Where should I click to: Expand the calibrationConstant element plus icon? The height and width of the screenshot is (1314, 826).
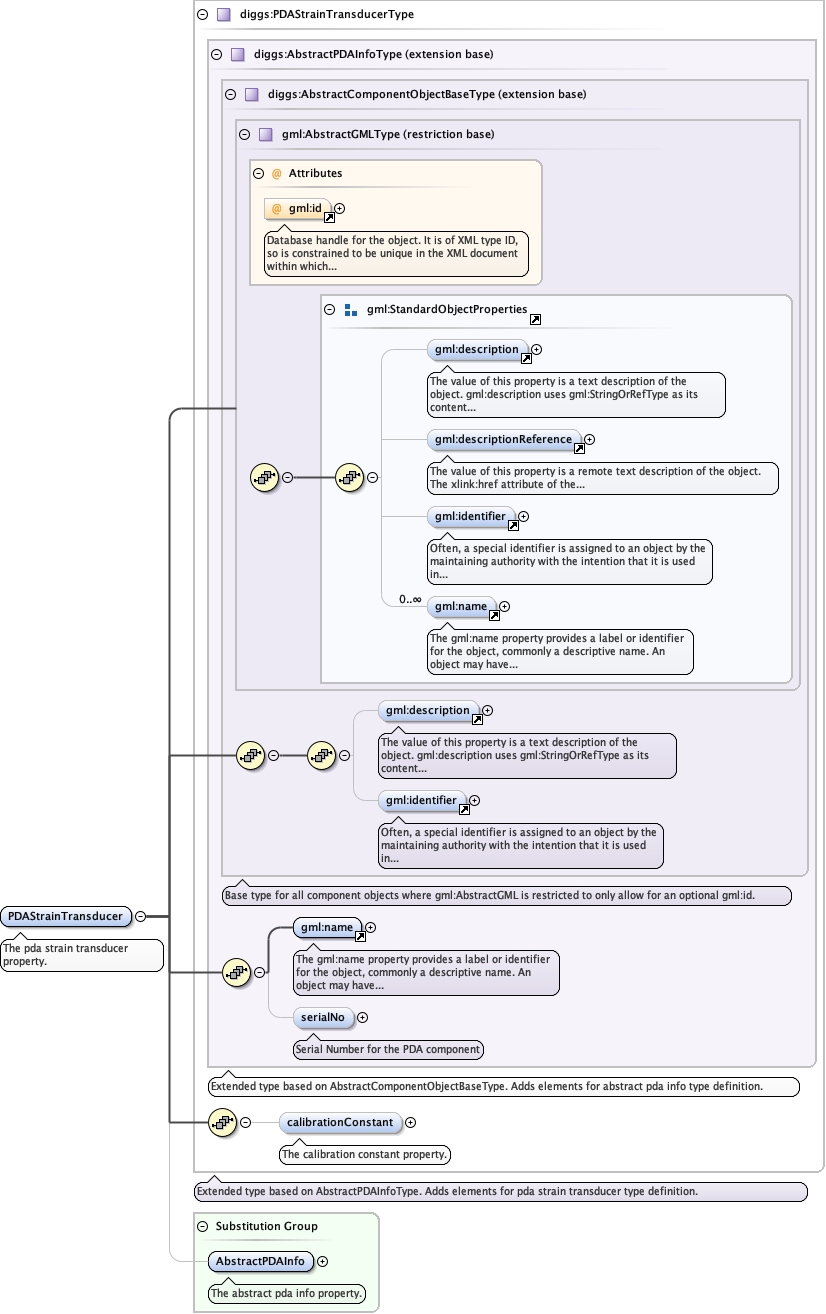coord(410,1123)
